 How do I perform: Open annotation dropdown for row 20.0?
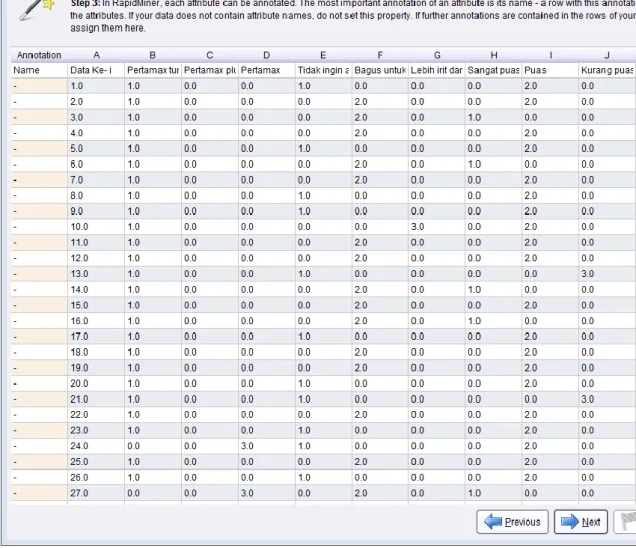[39, 384]
